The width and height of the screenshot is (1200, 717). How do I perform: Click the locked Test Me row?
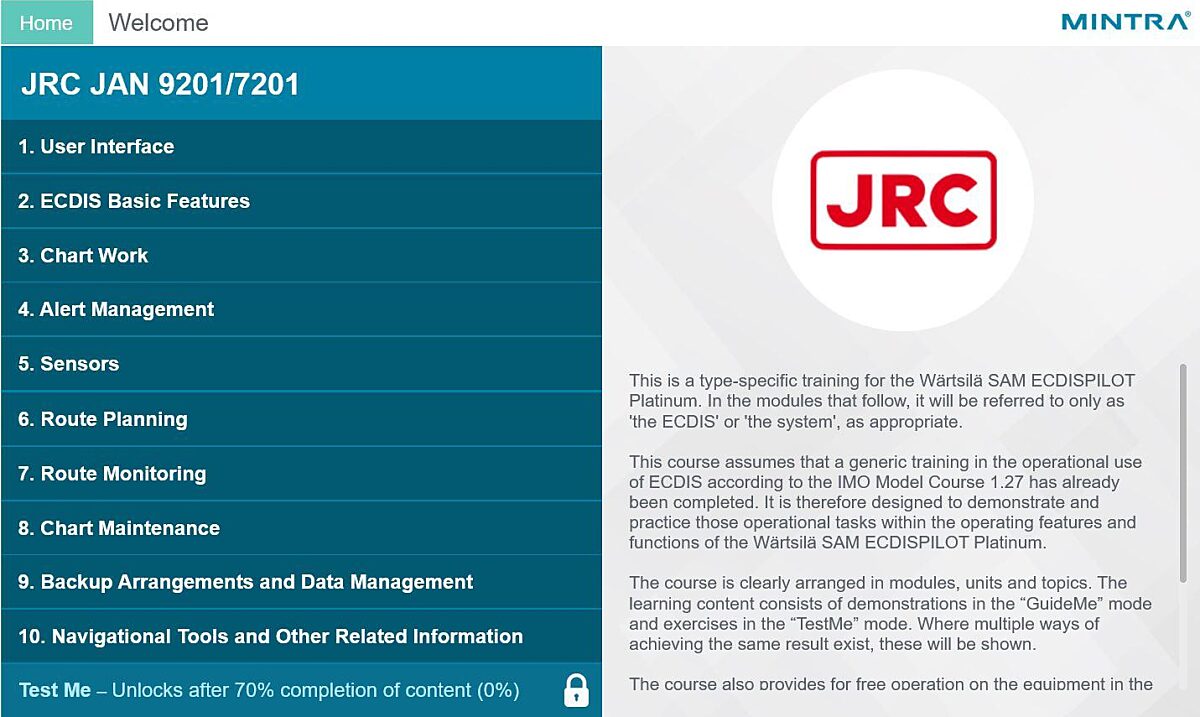300,690
